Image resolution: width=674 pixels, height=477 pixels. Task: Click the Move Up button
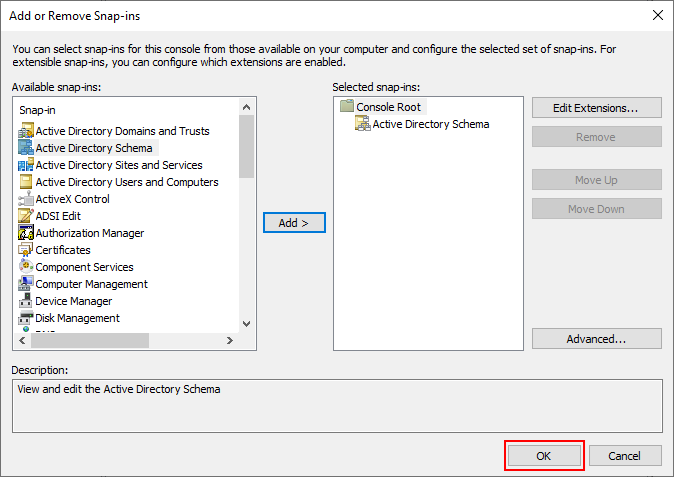(597, 180)
